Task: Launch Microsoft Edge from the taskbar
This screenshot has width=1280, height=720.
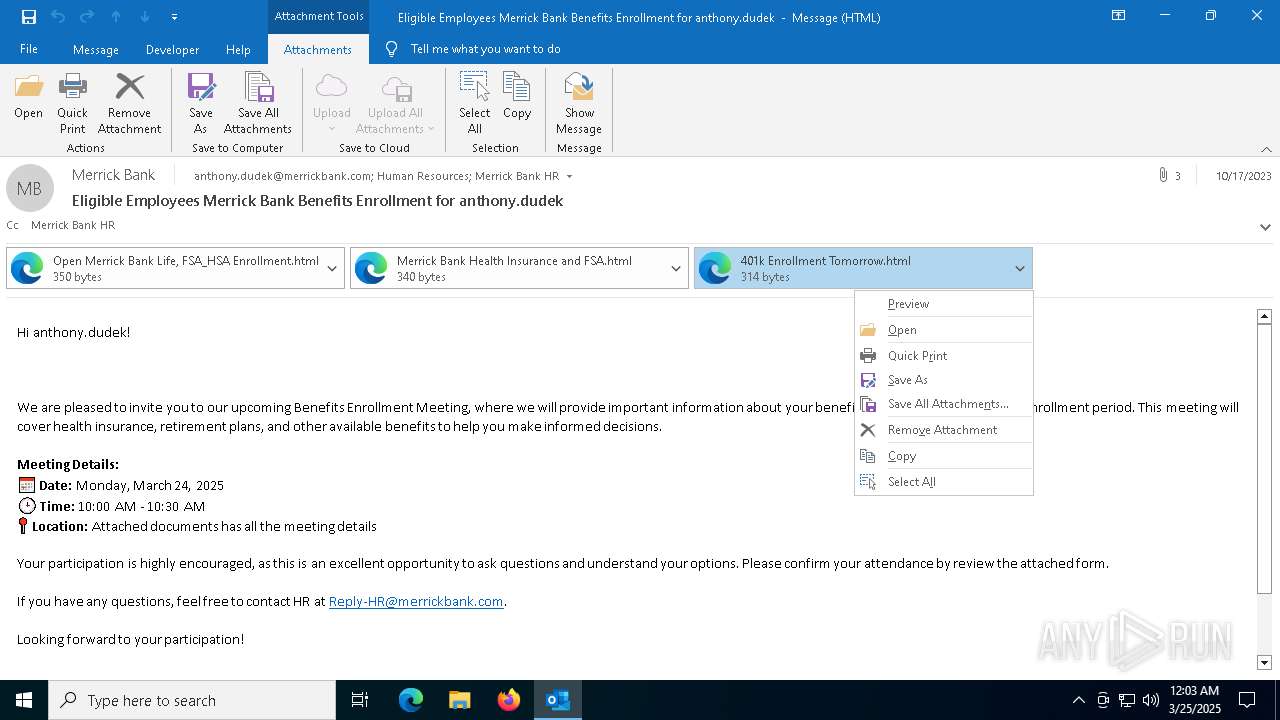Action: 411,700
